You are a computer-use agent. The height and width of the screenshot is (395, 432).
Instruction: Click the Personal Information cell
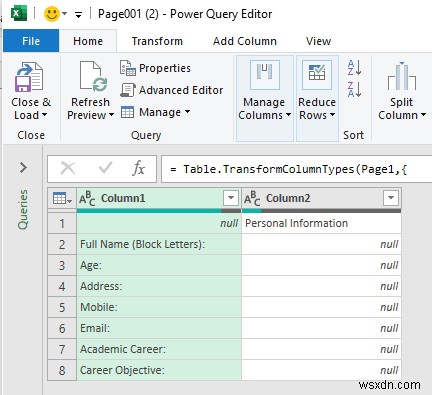[x=321, y=223]
